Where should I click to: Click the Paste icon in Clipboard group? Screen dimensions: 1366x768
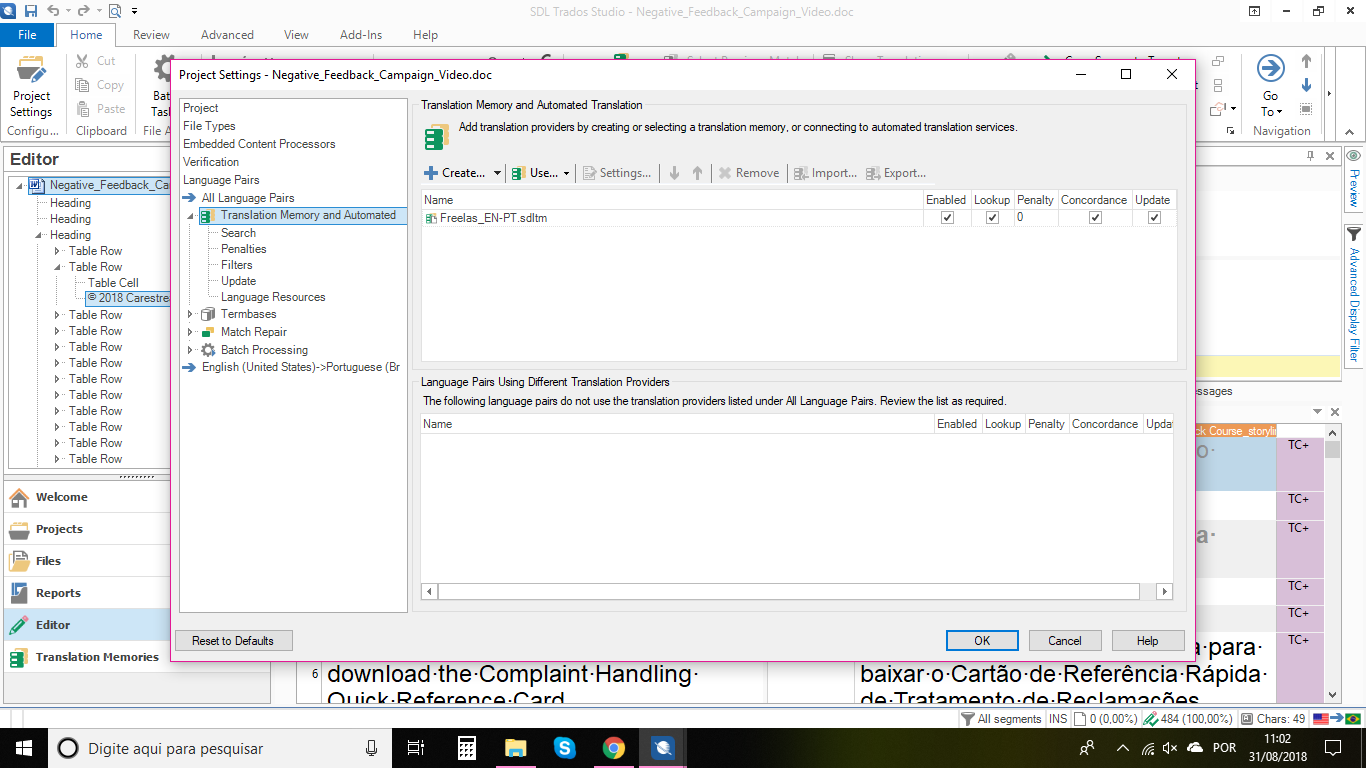83,109
